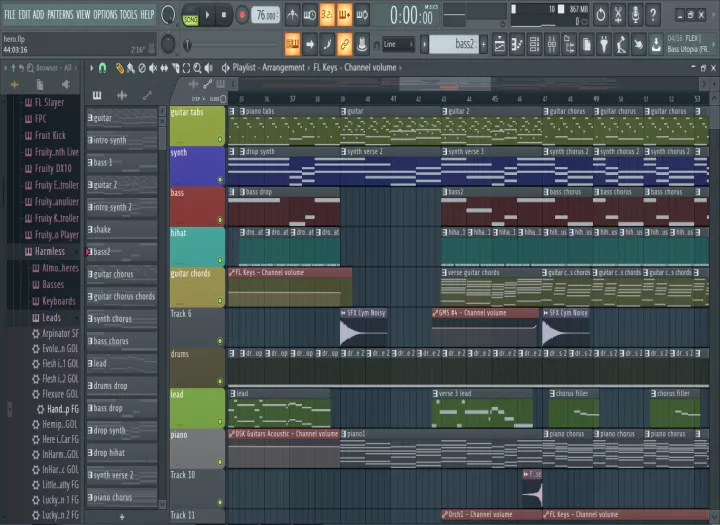Viewport: 720px width, 525px height.
Task: Mute the synth track green dot
Action: pos(220,180)
